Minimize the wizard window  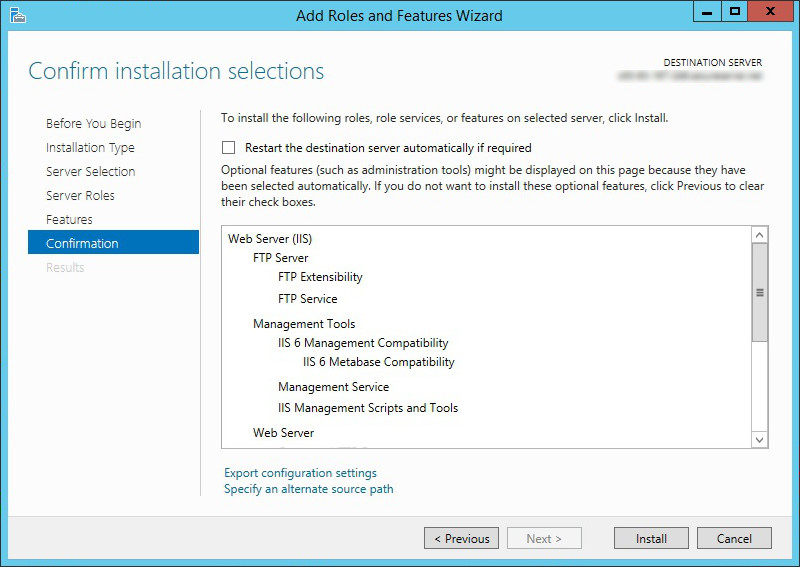[707, 12]
